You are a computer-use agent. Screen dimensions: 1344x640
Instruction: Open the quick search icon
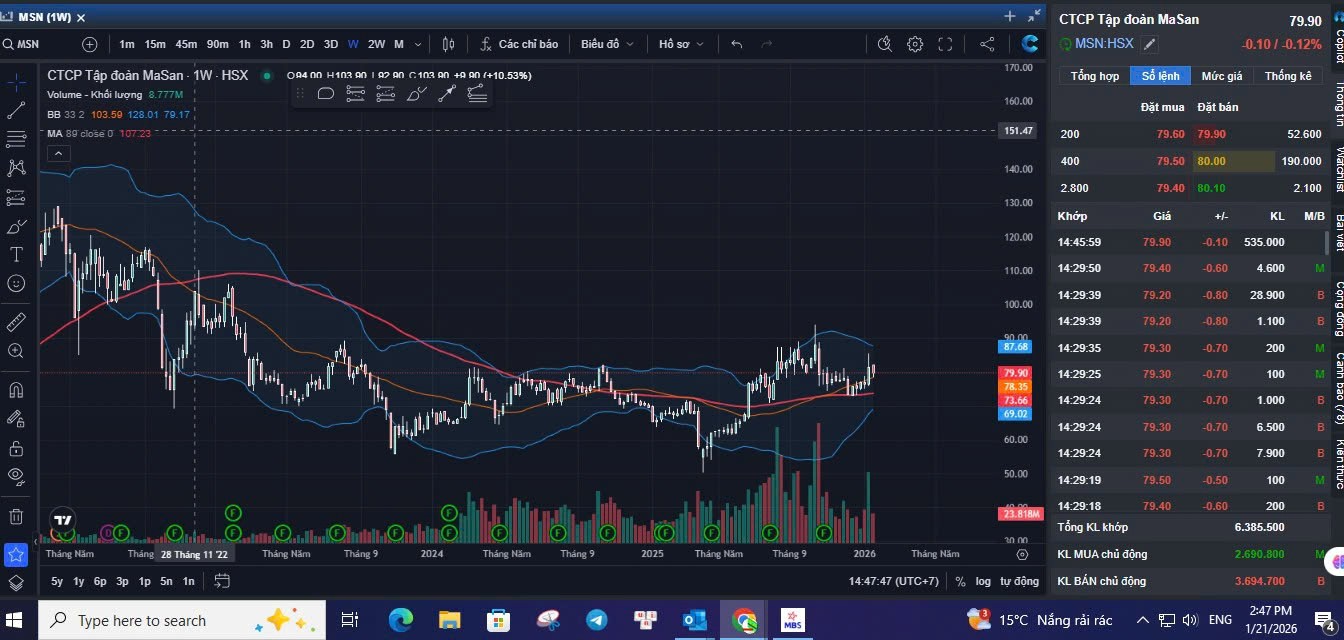click(885, 44)
